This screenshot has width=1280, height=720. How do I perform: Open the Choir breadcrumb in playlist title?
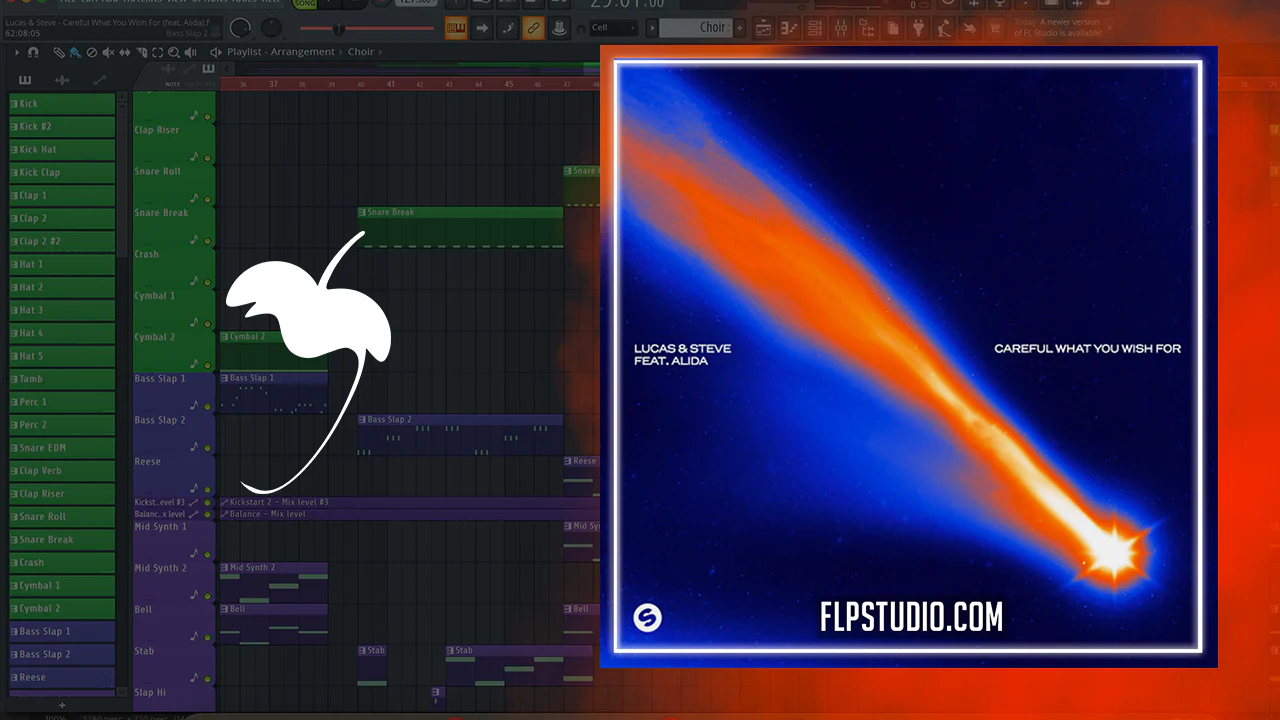(x=361, y=52)
